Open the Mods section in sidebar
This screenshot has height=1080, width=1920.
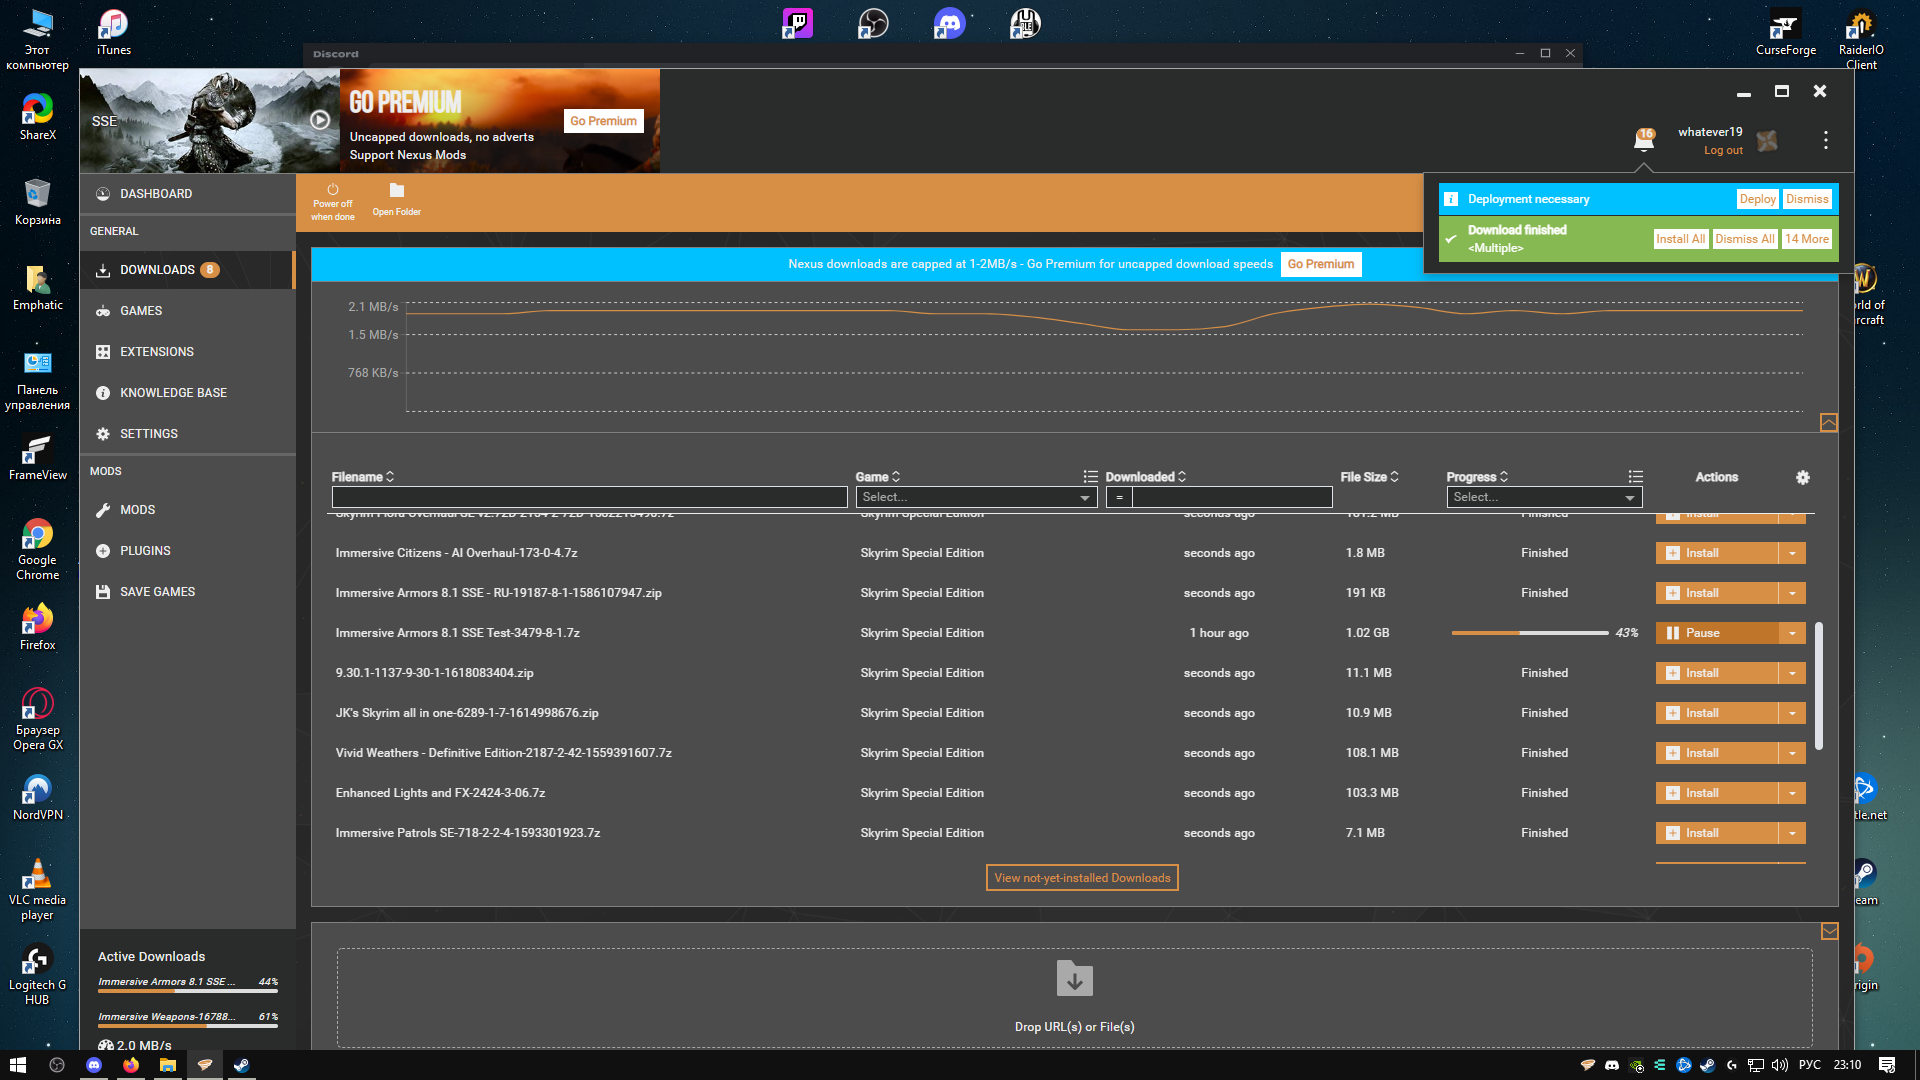click(x=137, y=510)
